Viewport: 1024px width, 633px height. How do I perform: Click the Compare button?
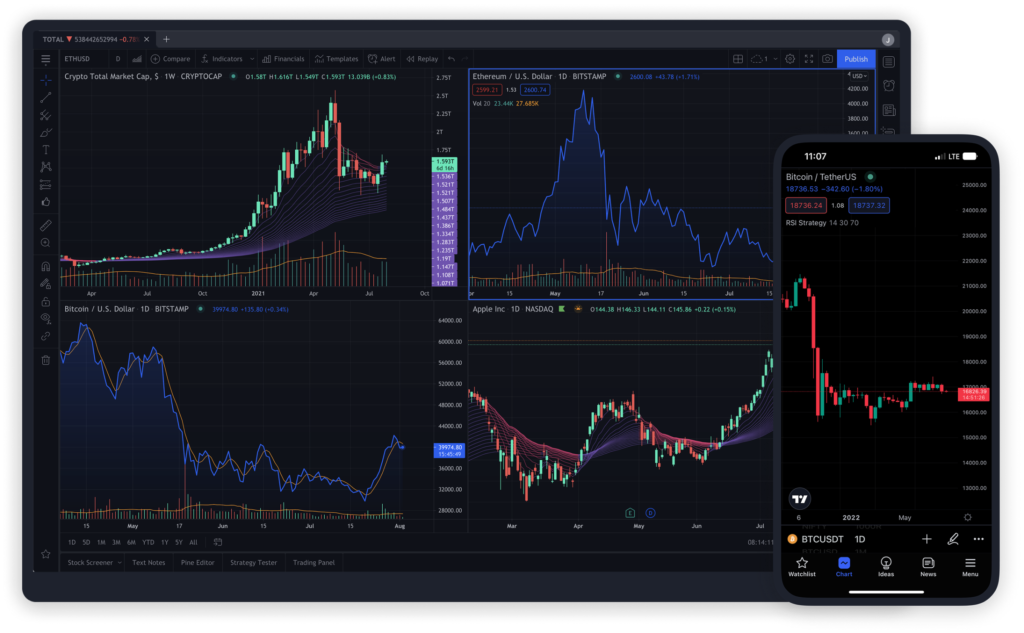[x=176, y=59]
